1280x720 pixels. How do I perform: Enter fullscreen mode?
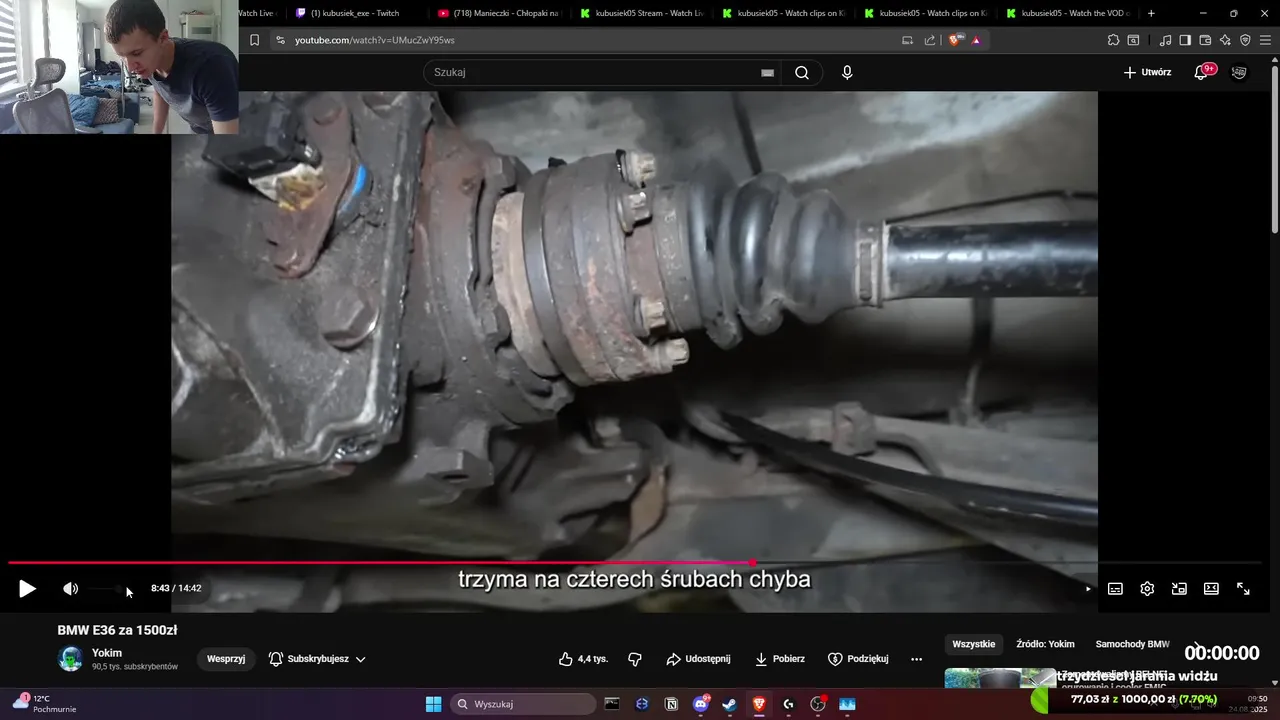pos(1243,589)
